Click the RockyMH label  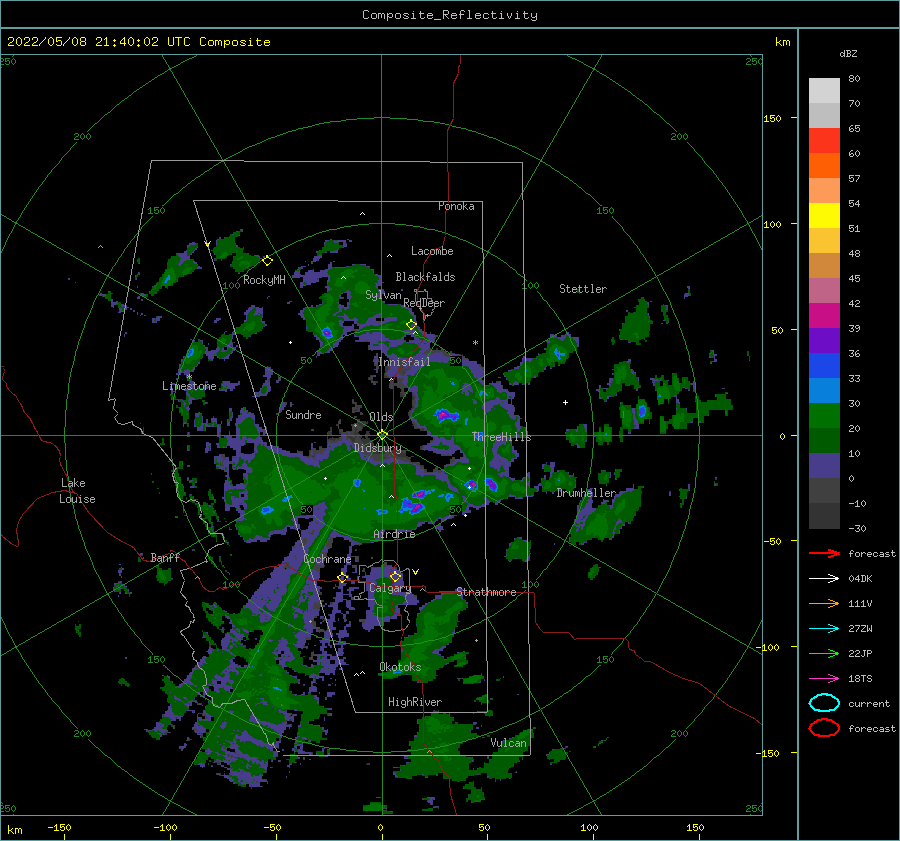264,280
